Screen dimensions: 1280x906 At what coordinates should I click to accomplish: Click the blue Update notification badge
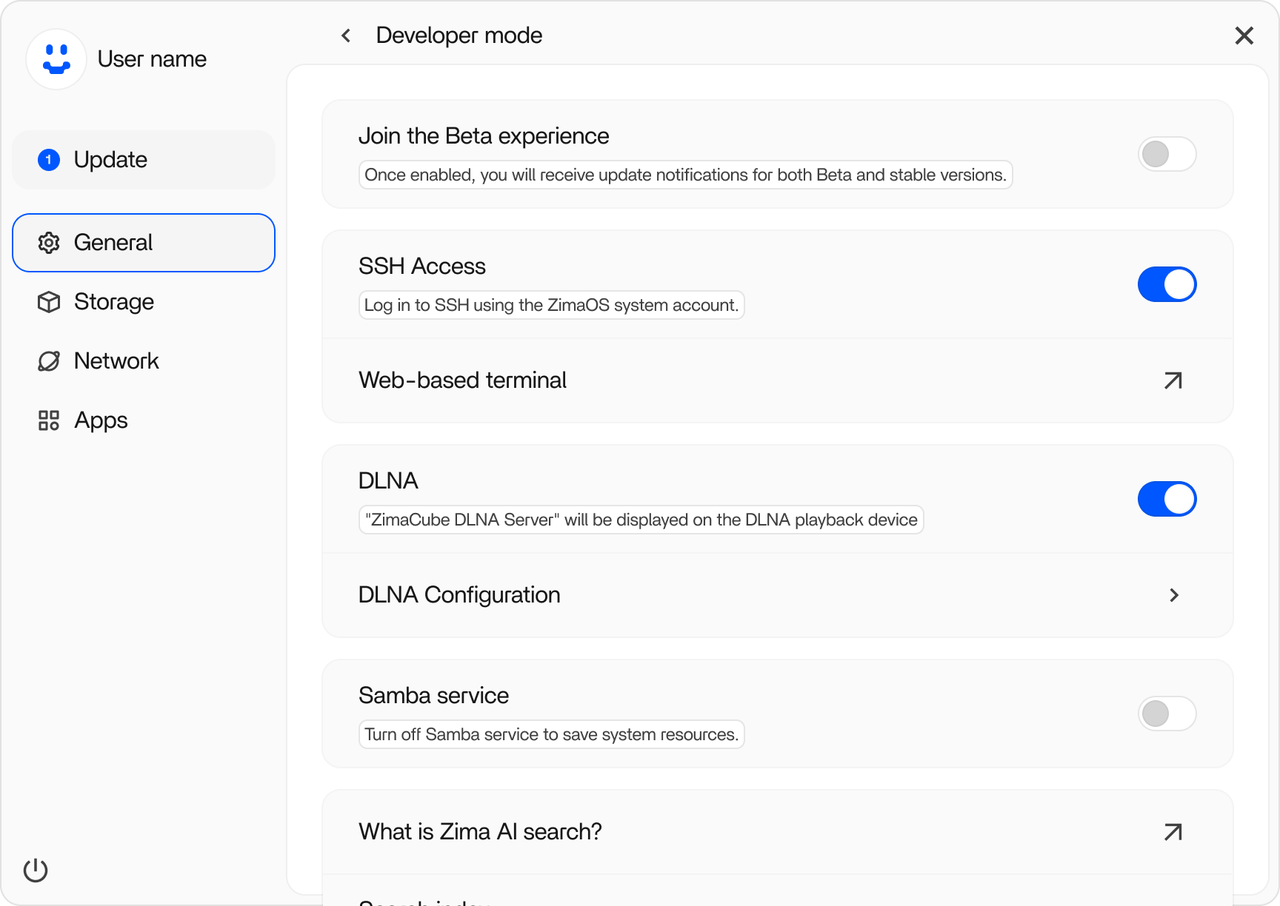point(48,160)
